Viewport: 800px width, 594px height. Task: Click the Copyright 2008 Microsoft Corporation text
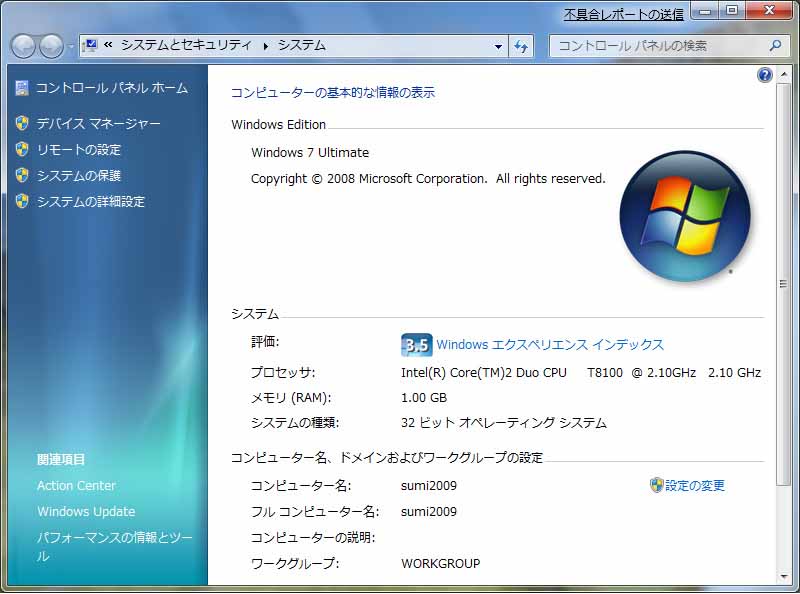coord(428,179)
